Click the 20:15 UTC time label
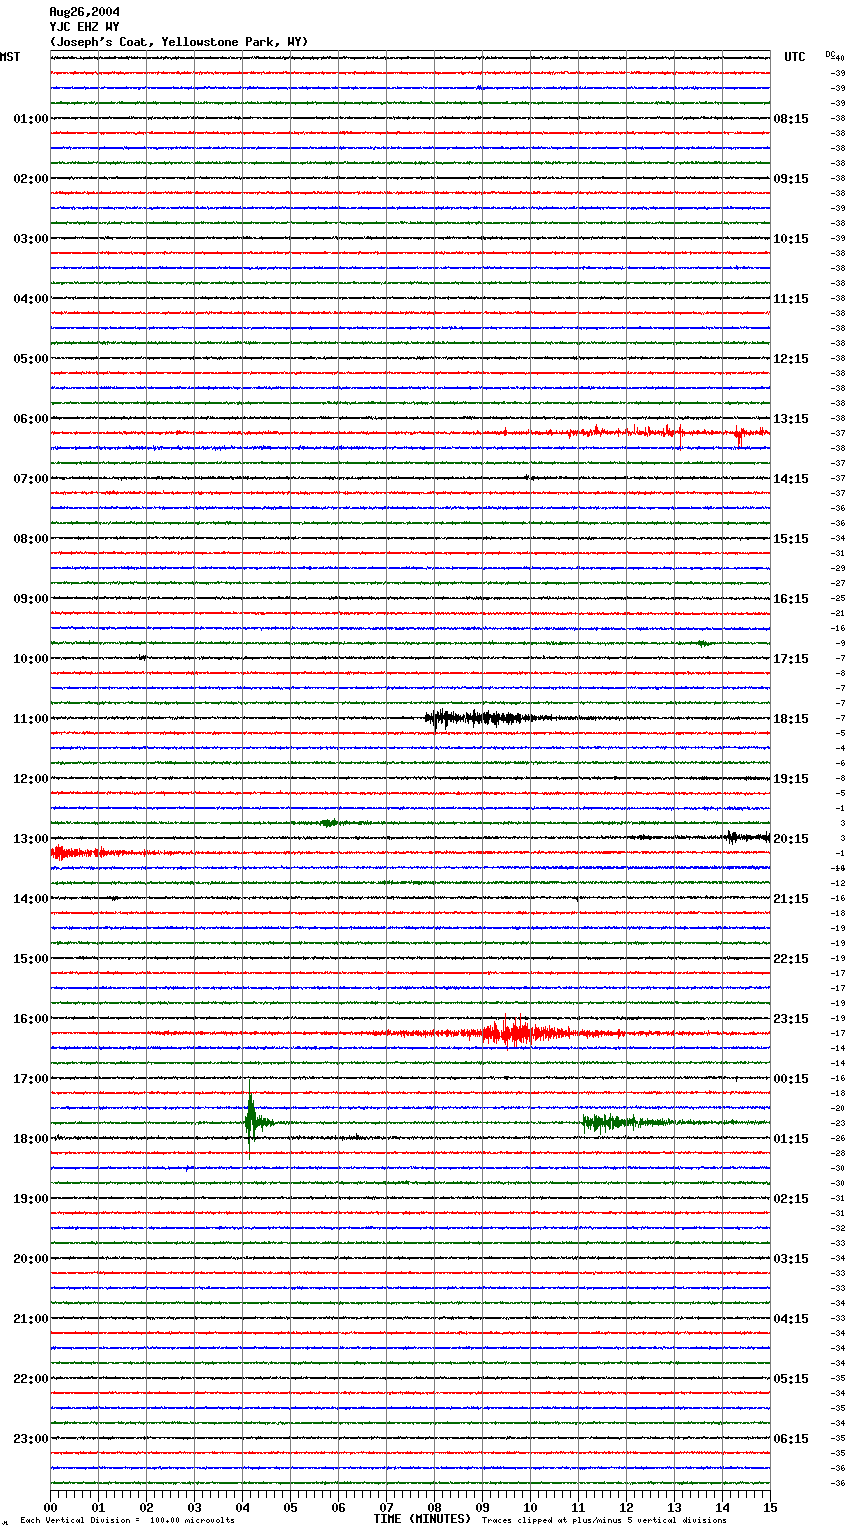Viewport: 850px width, 1534px height. tap(791, 839)
